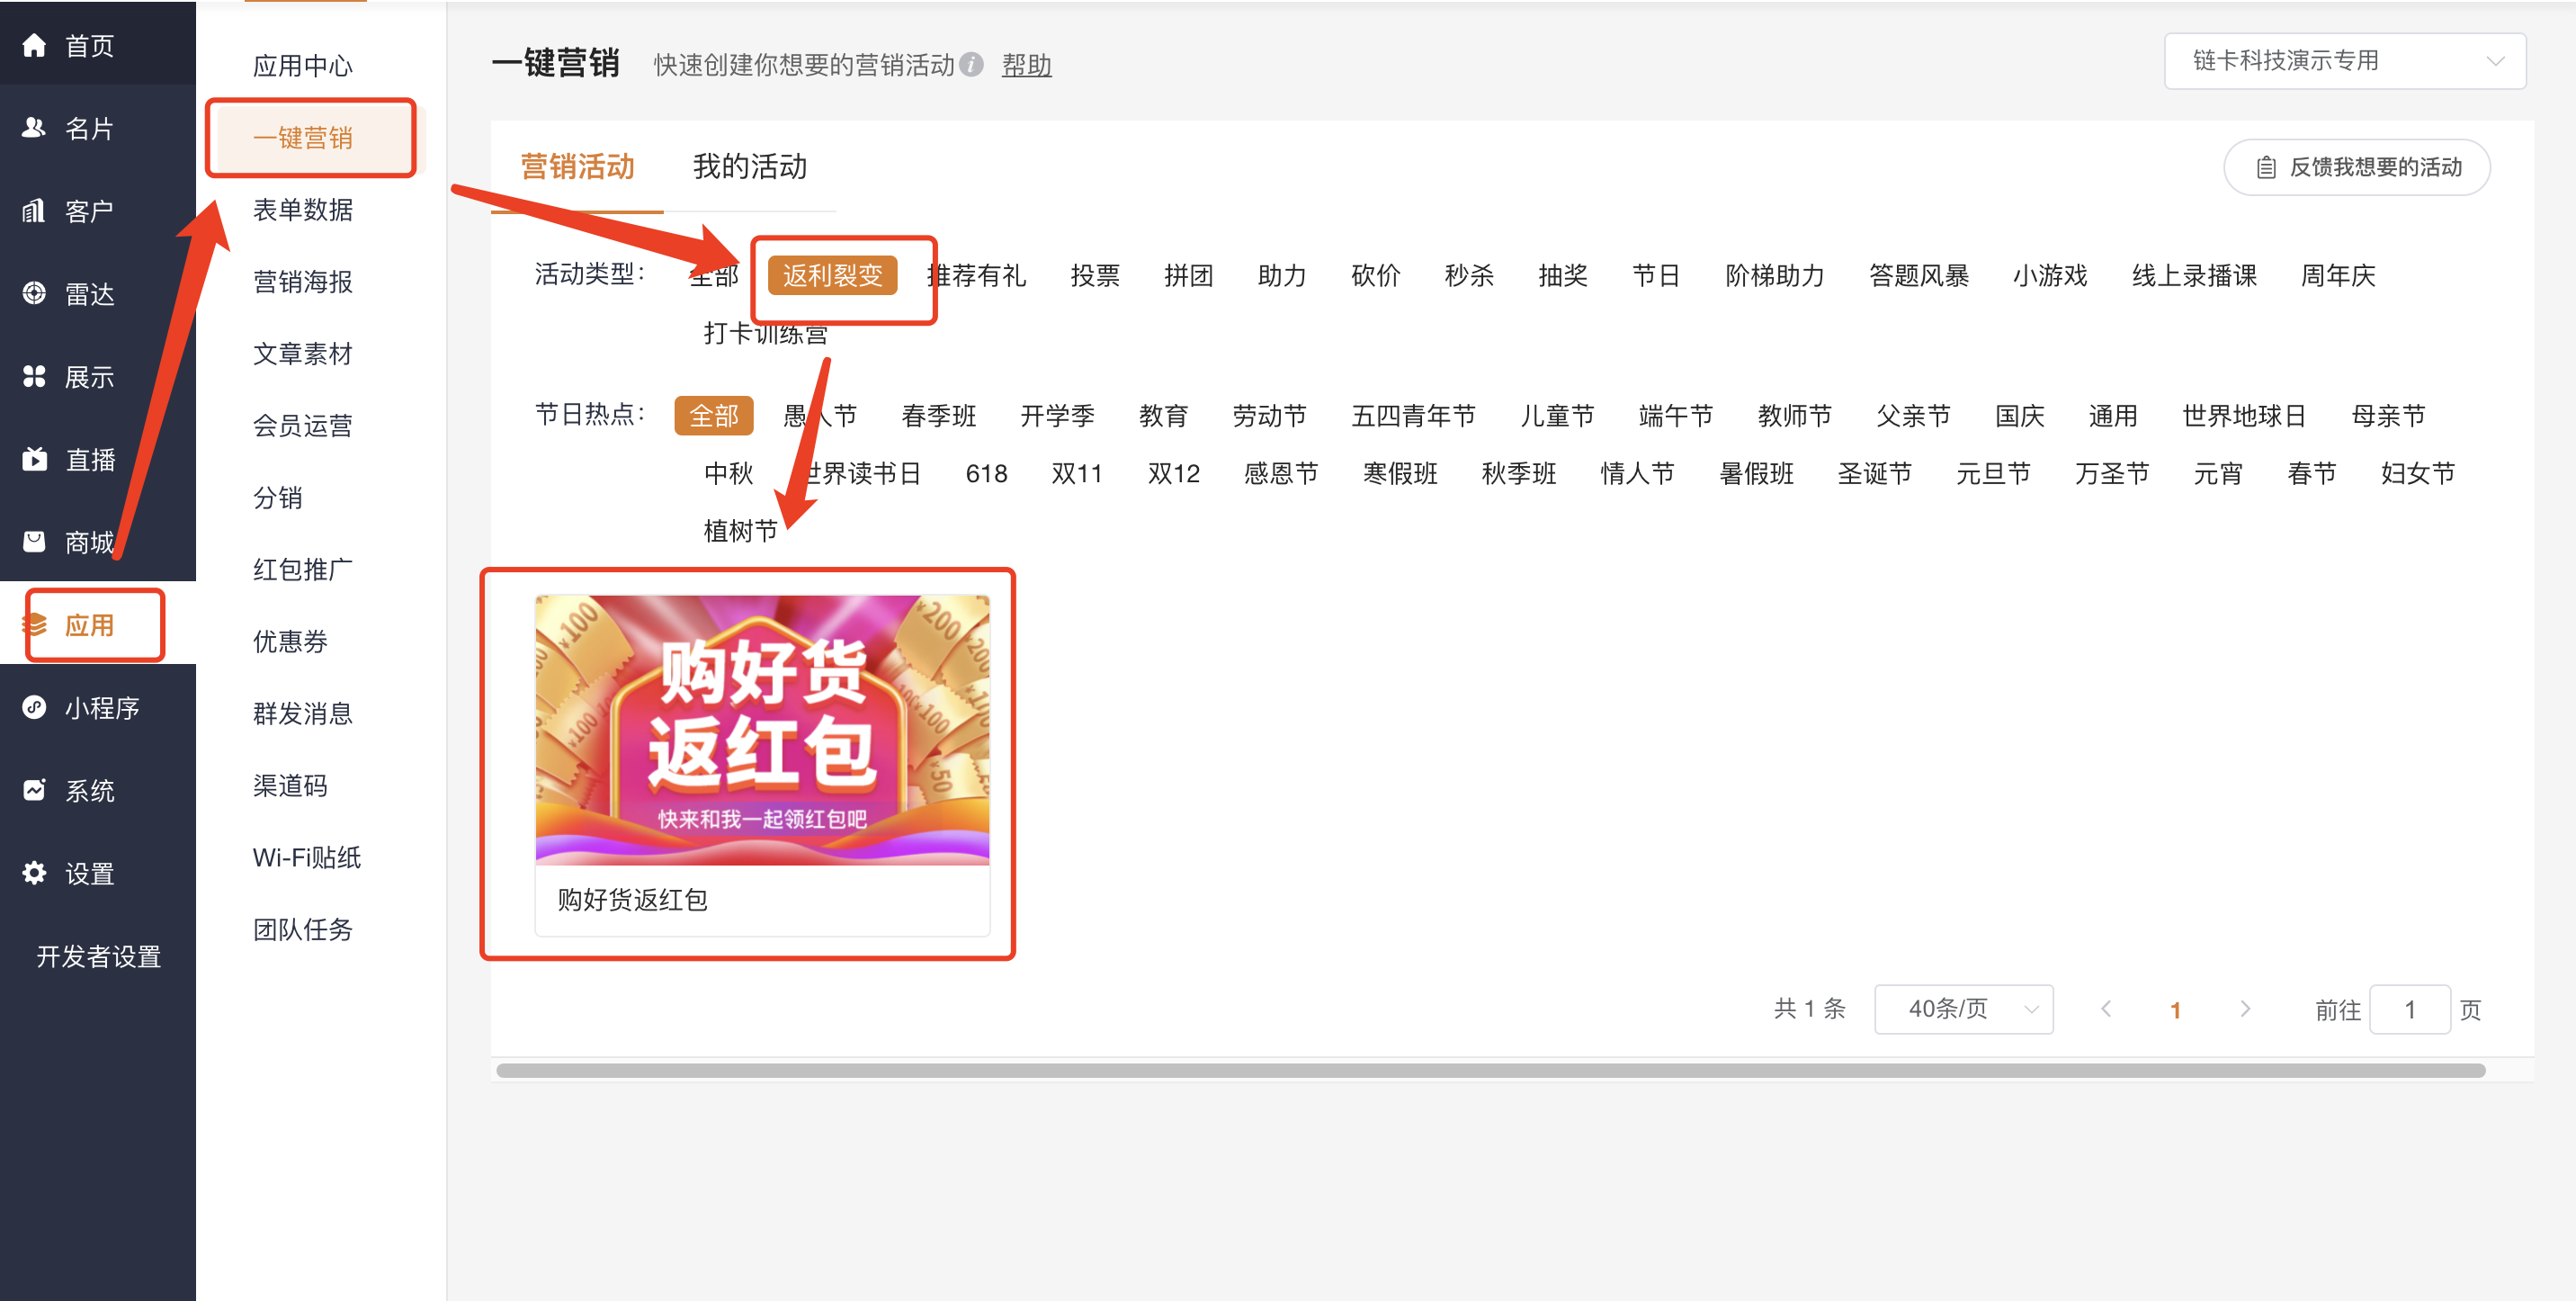Open the 帮助 help link
Screen dimensions: 2576x1301
tap(1026, 65)
